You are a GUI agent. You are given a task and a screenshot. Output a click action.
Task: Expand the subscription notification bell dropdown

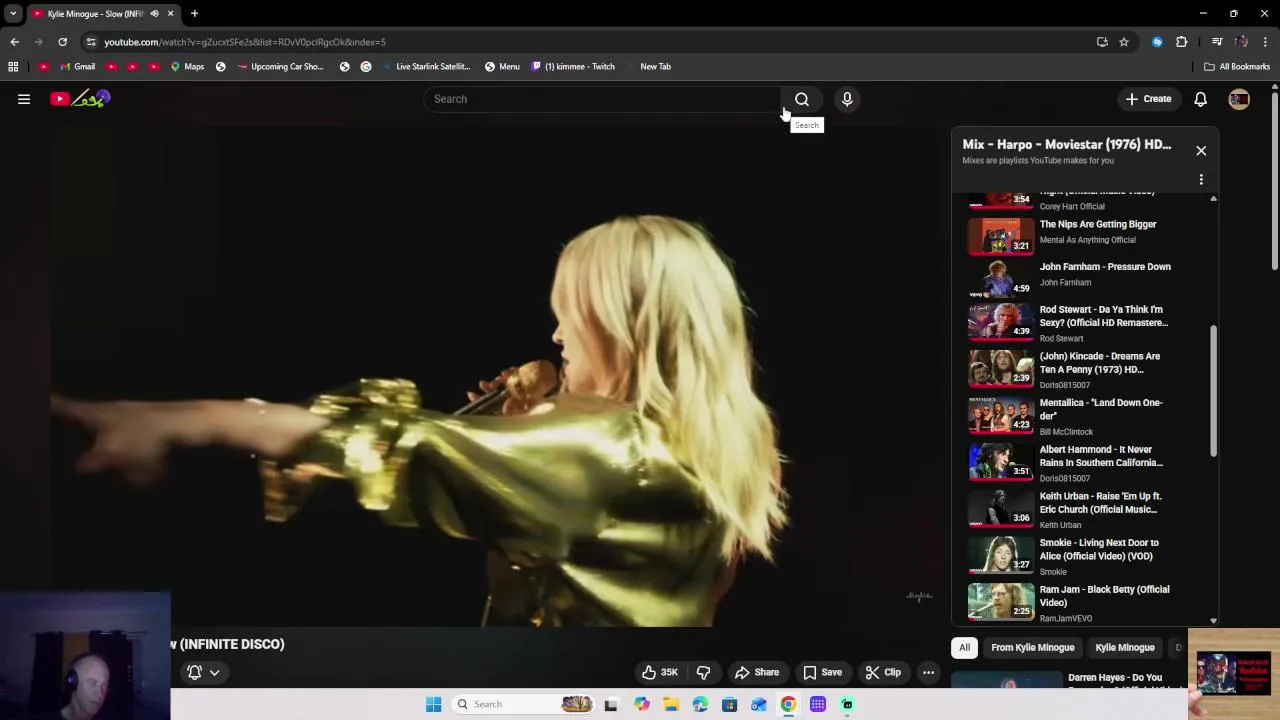point(203,672)
